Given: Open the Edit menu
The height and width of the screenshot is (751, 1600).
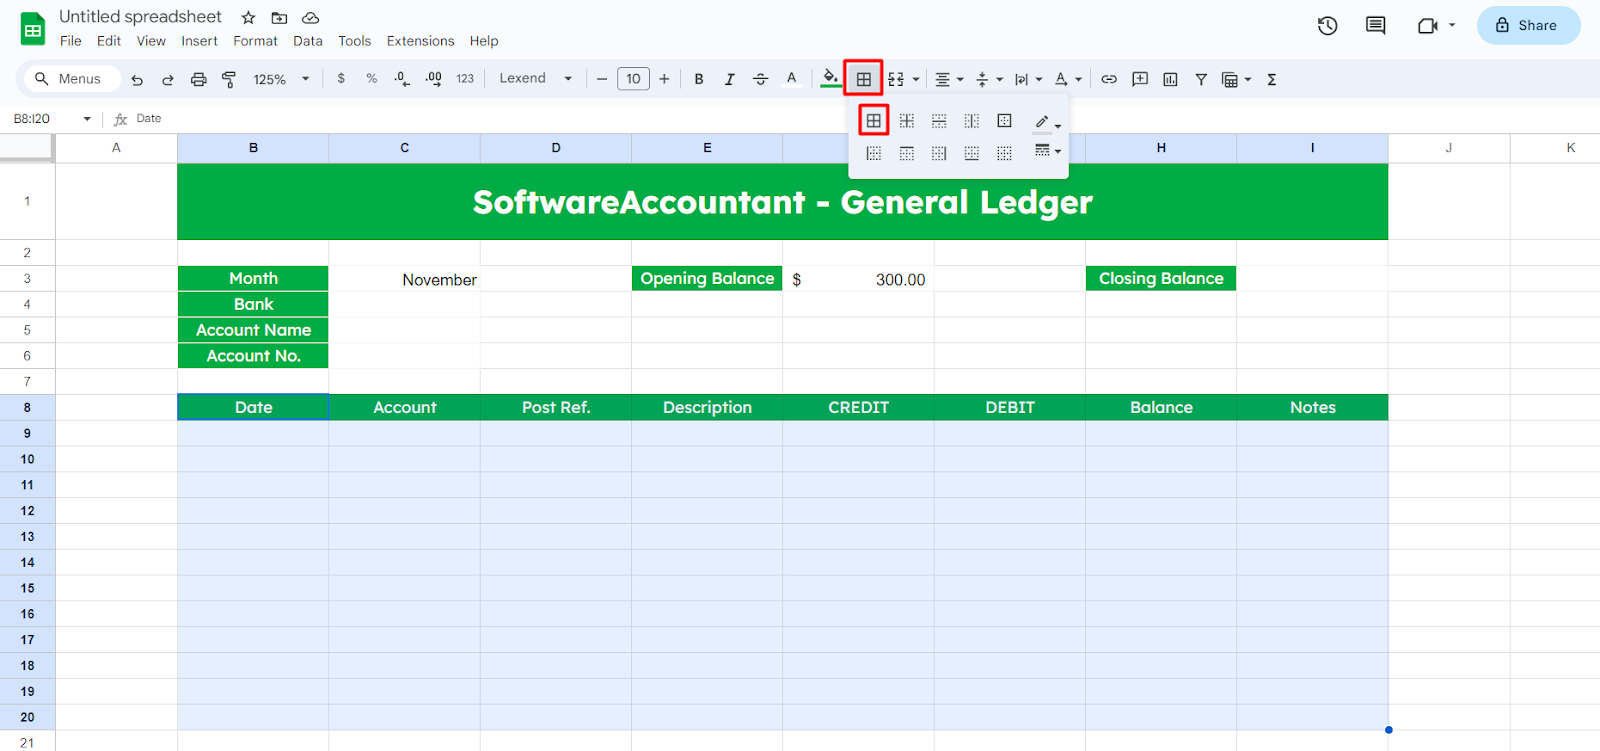Looking at the screenshot, I should point(109,41).
